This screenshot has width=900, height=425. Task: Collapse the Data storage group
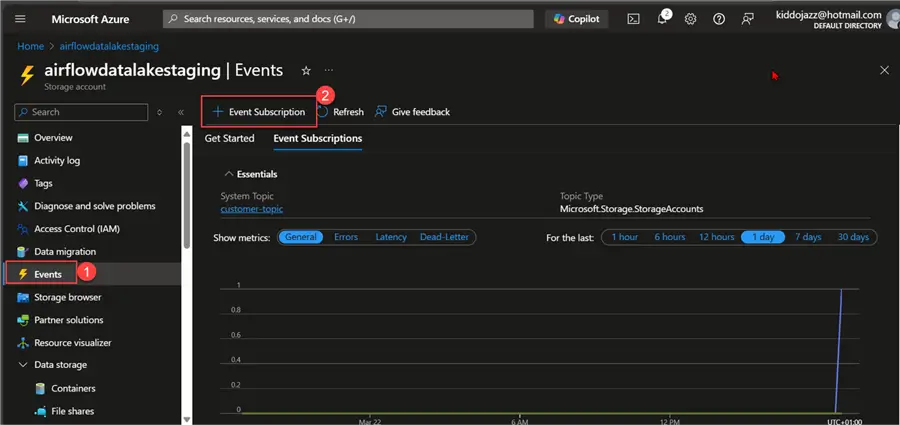pos(23,365)
